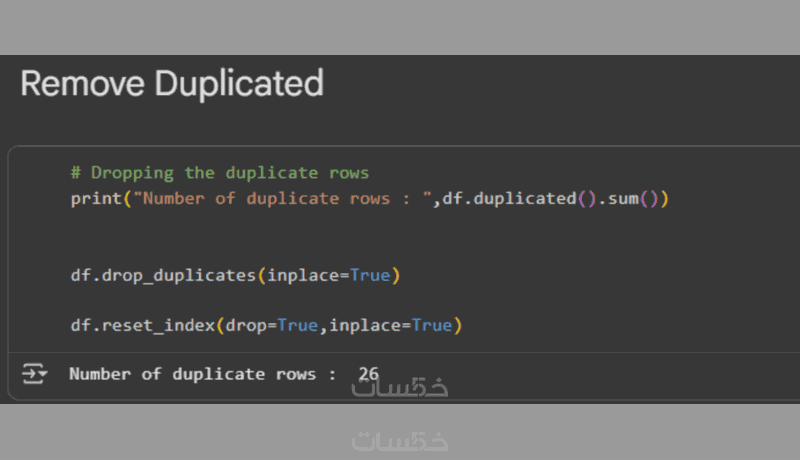Click on df.duplicated() in the print line
This screenshot has height=460, width=800.
[520, 198]
